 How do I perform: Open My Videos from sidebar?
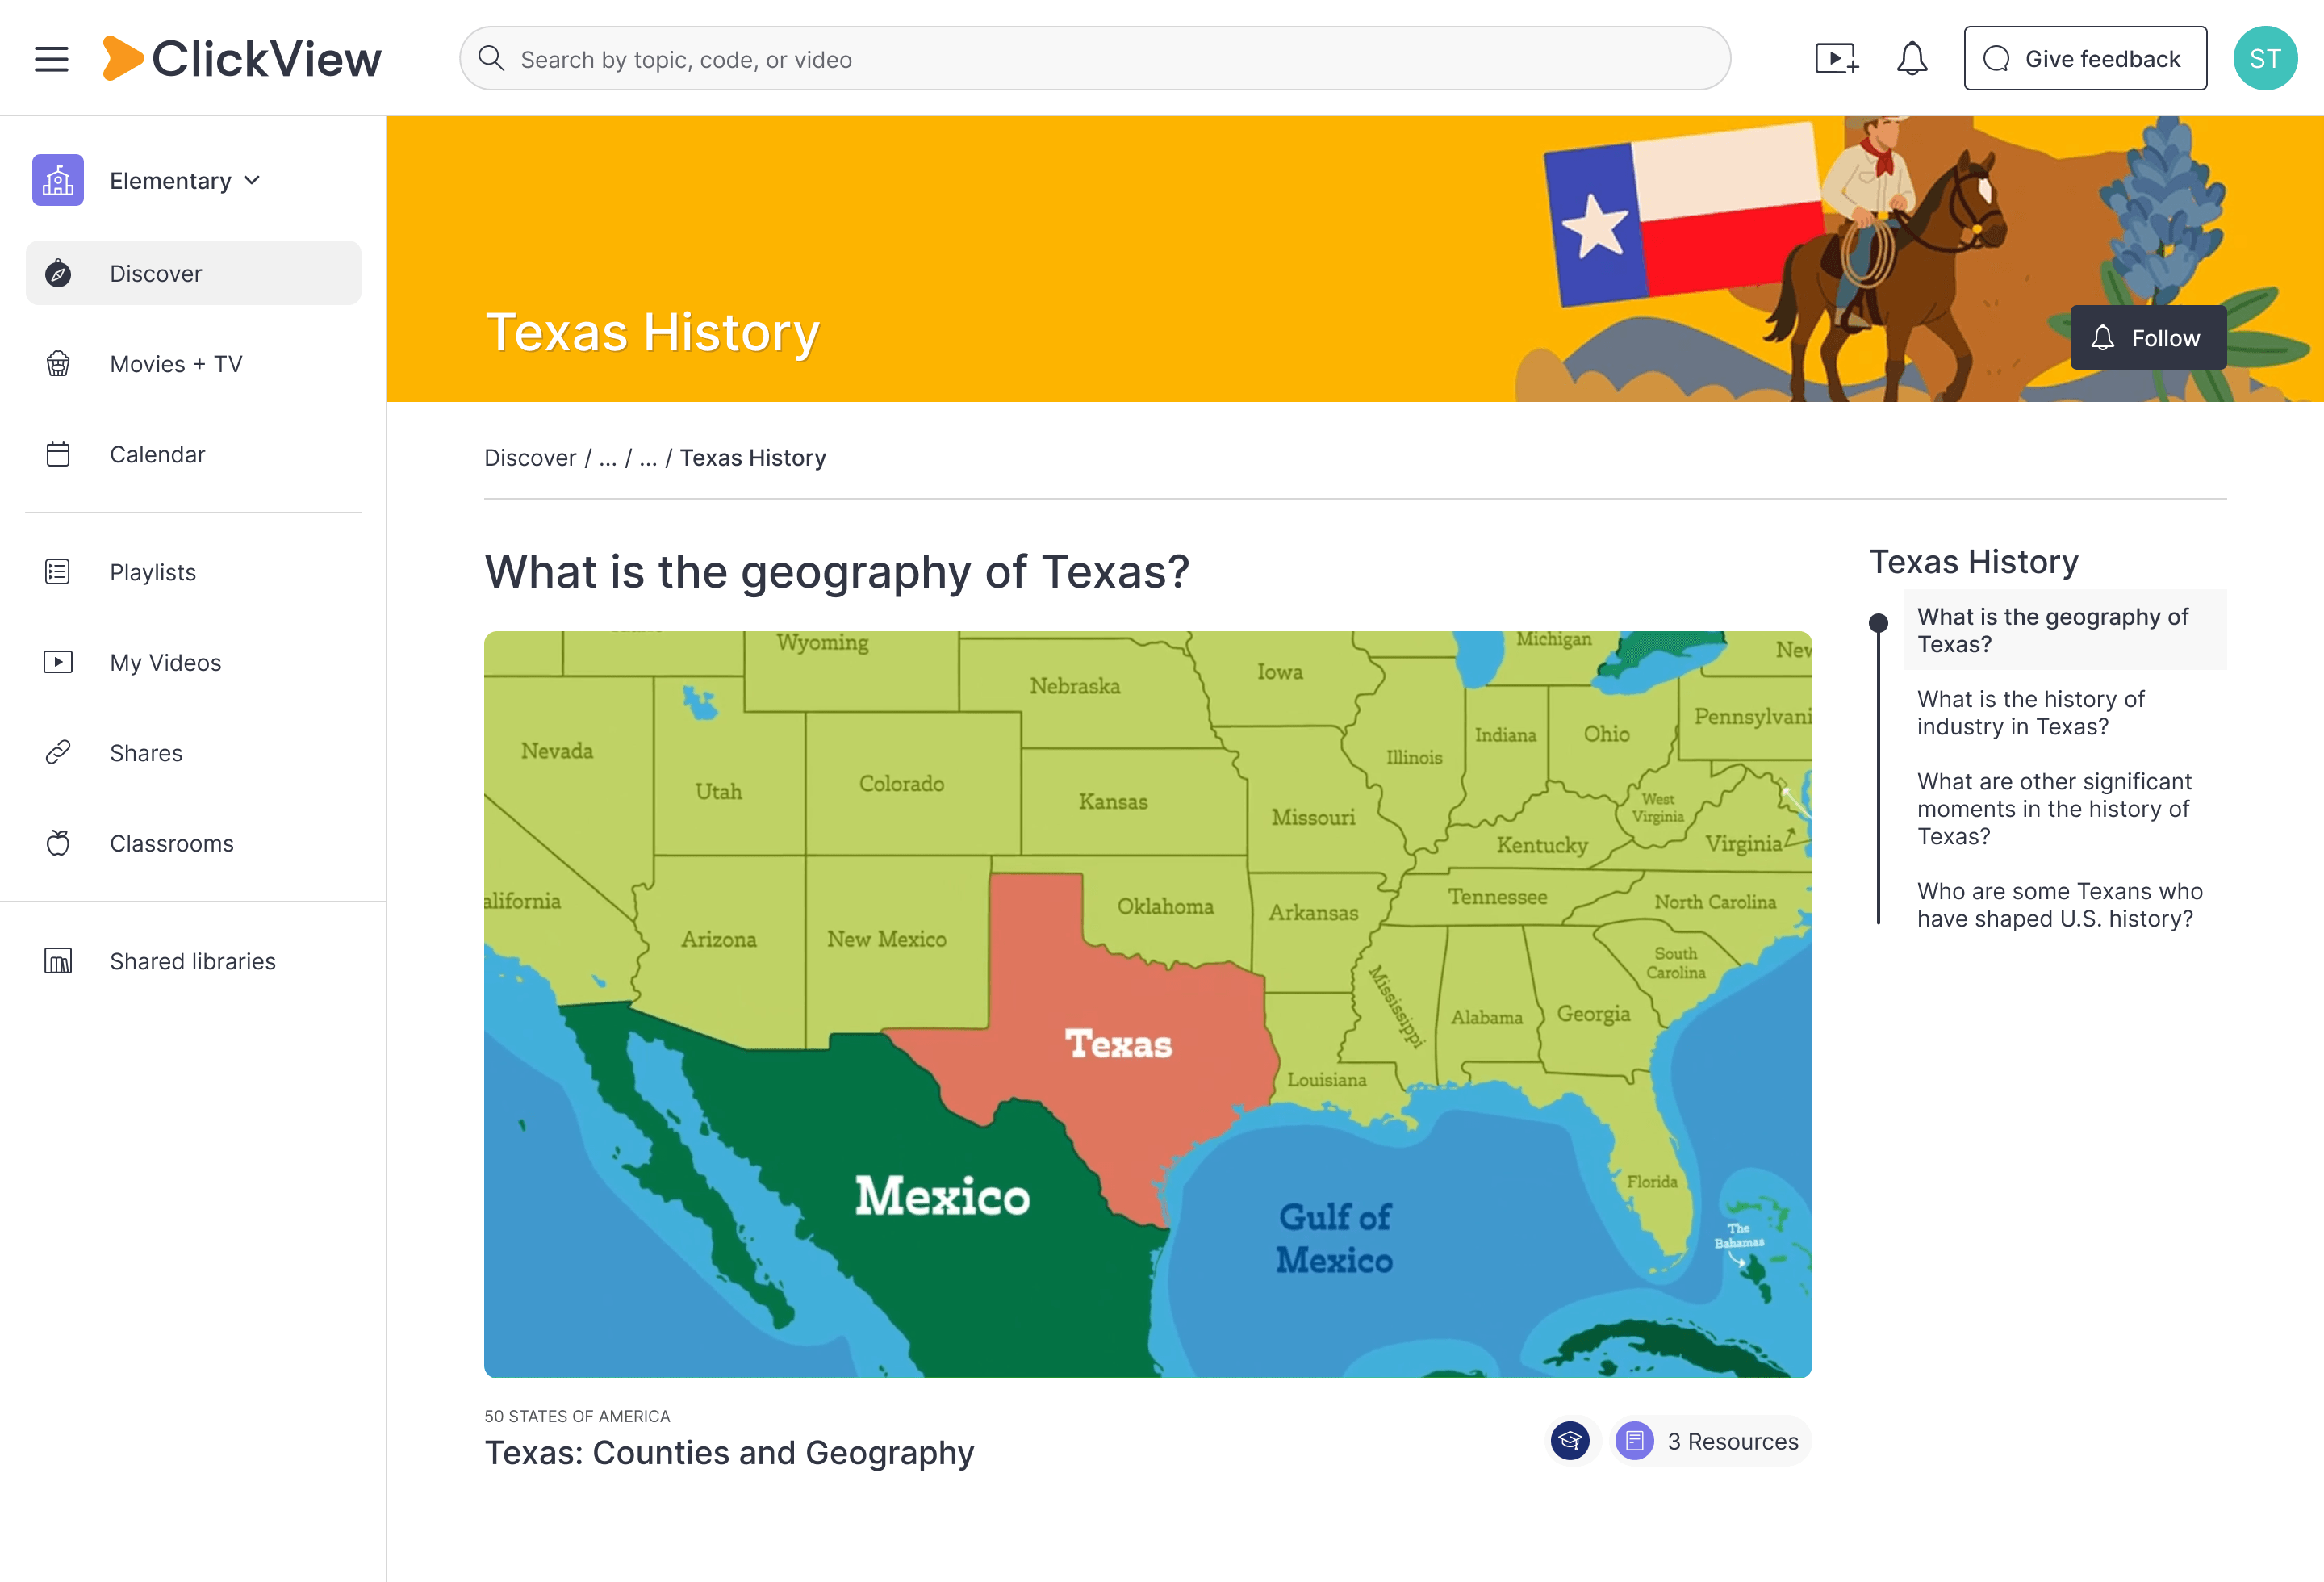(x=193, y=662)
